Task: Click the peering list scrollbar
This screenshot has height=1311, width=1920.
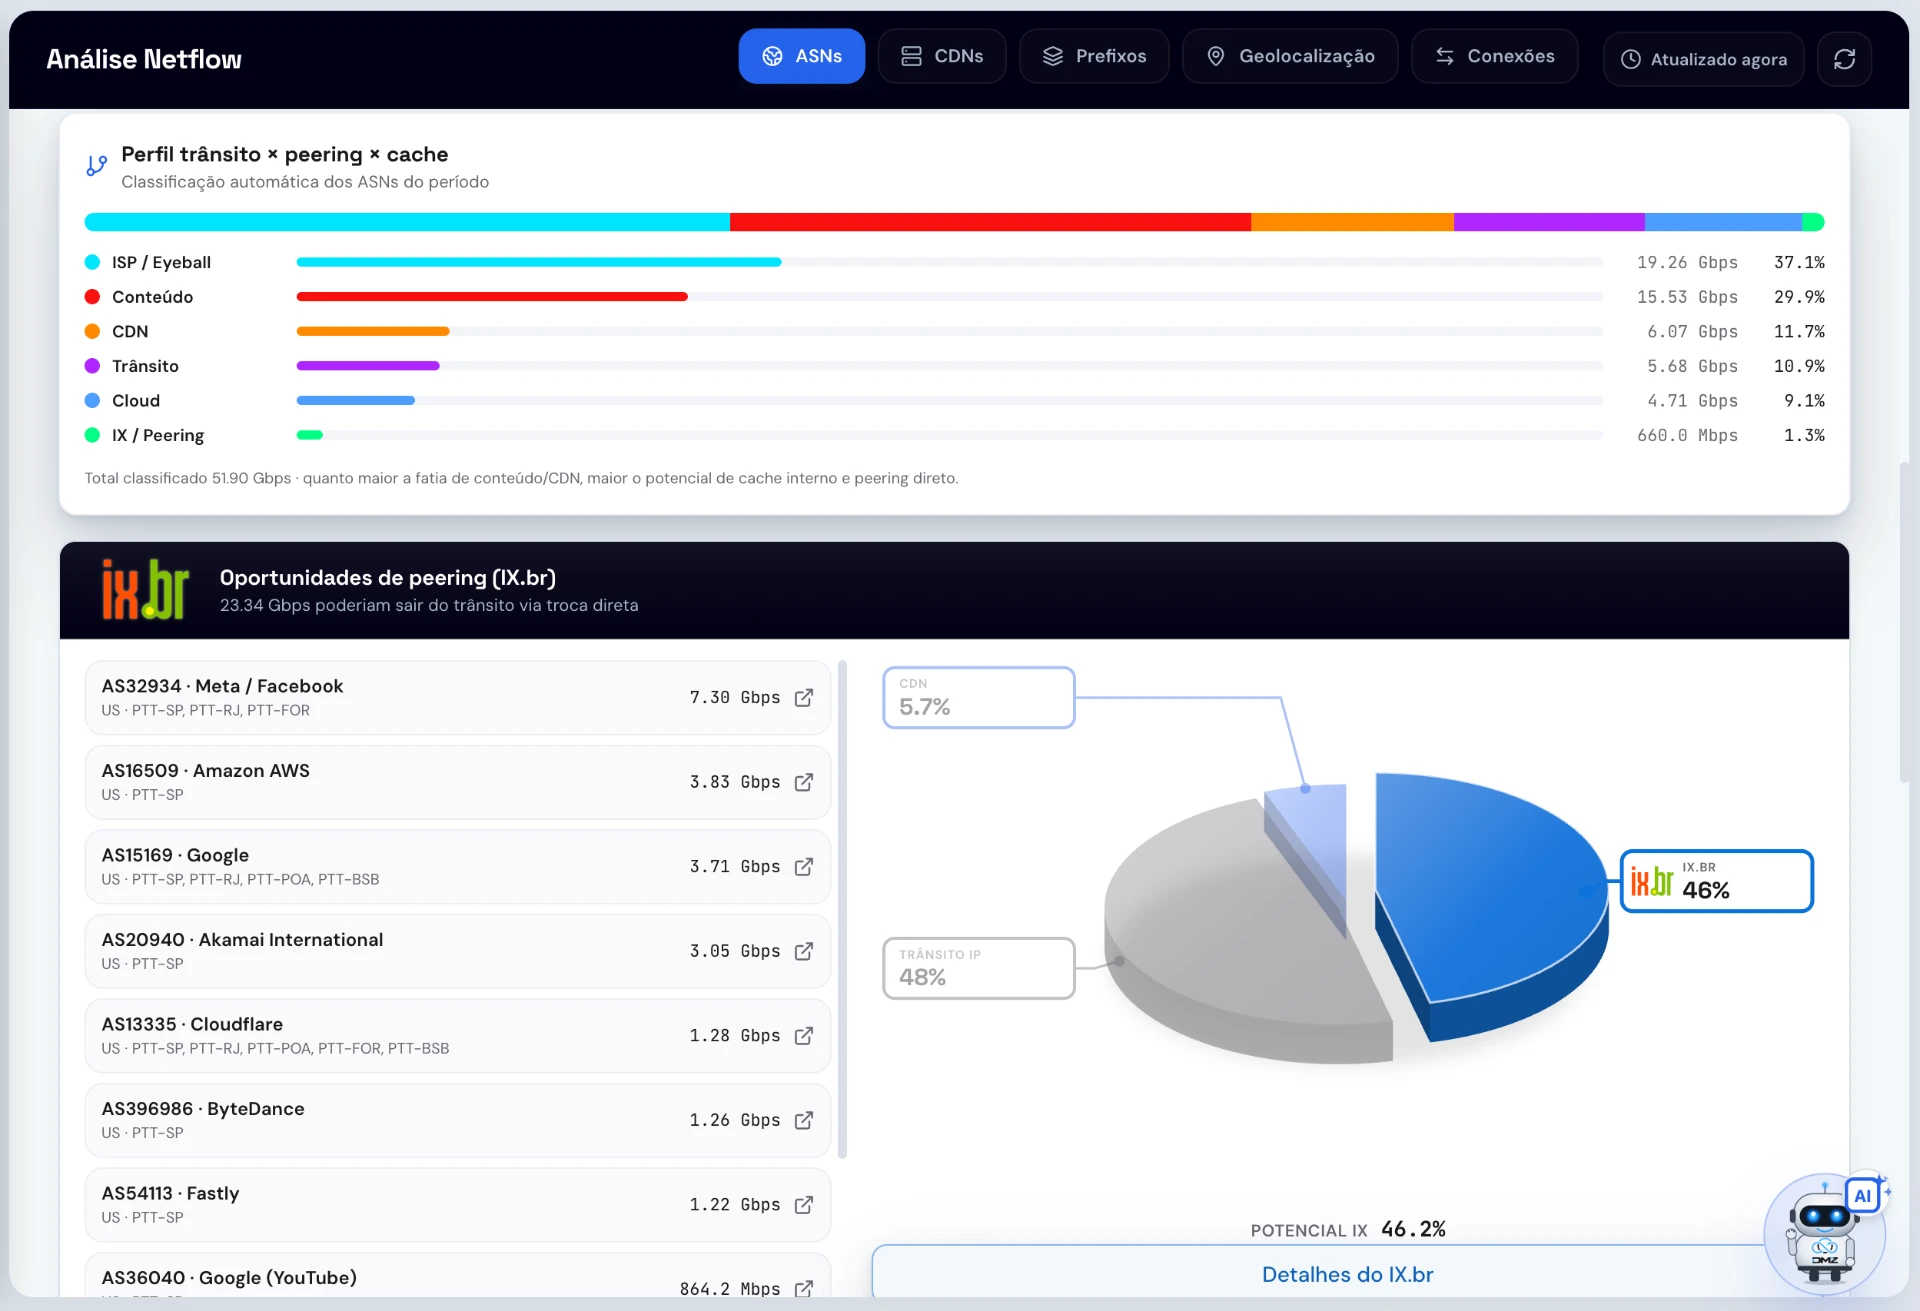Action: 842,909
